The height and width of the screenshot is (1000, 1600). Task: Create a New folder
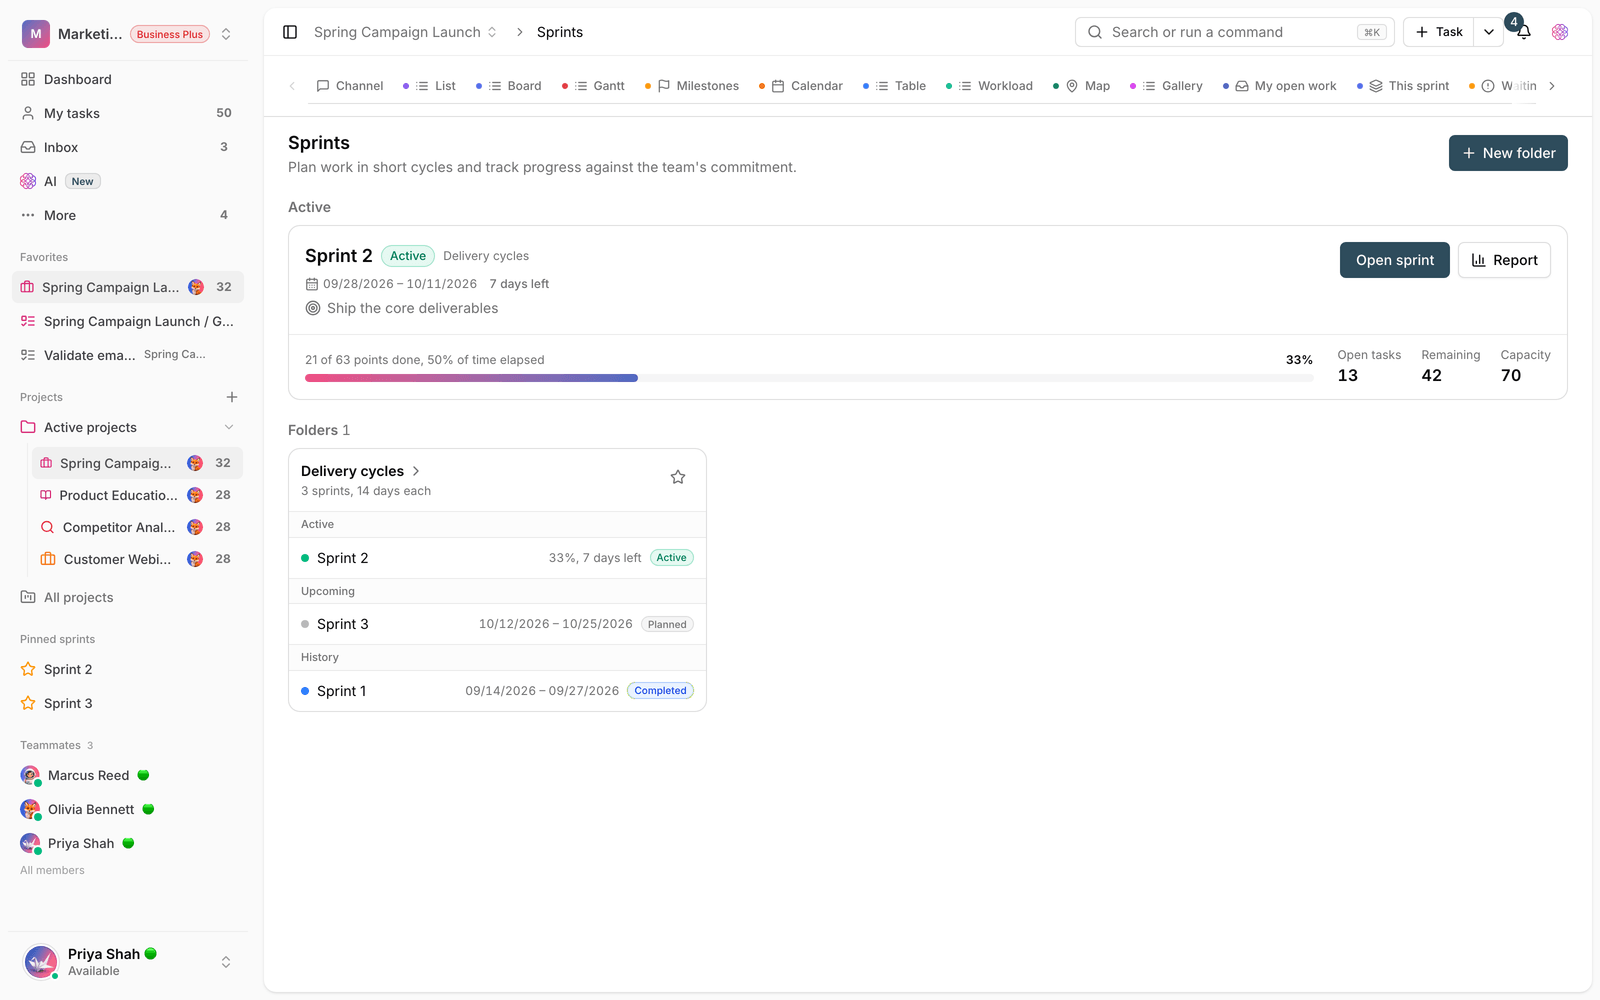click(x=1508, y=153)
